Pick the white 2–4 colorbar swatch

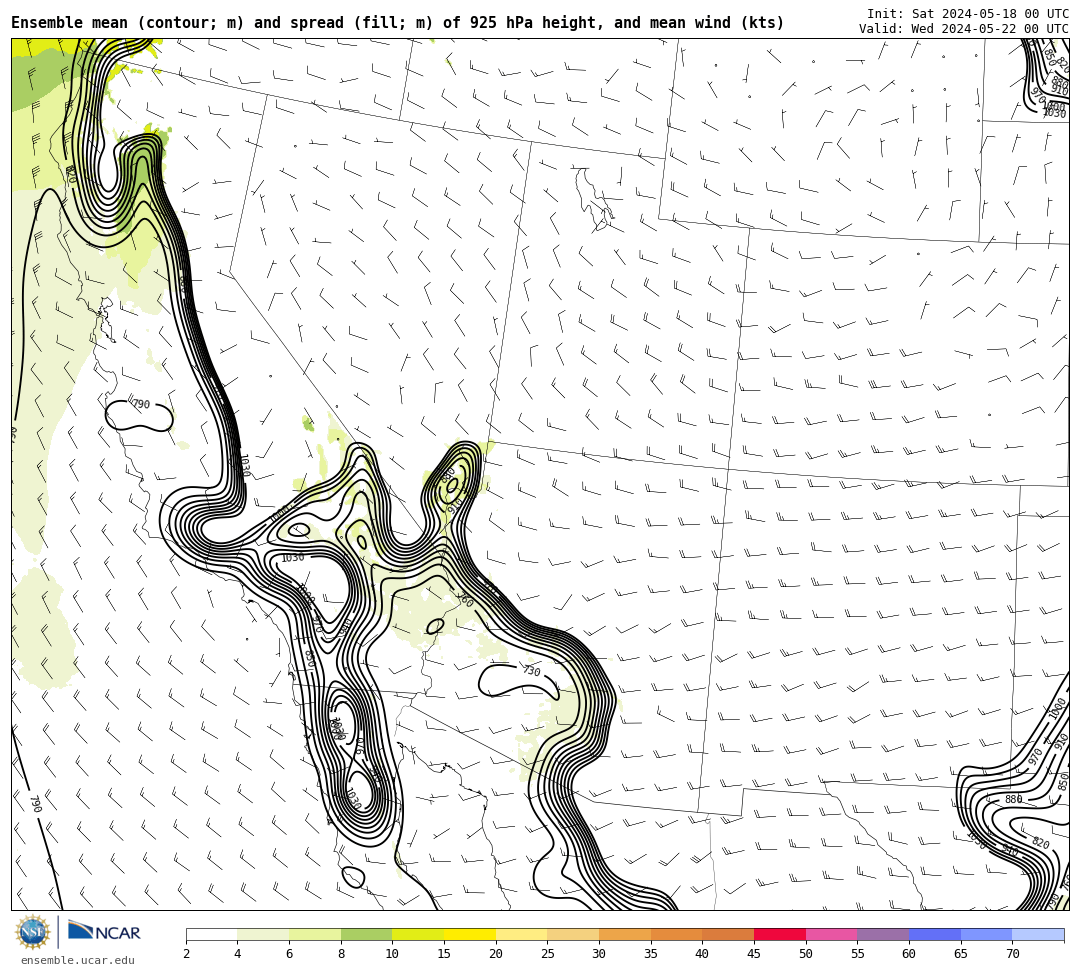coord(211,934)
